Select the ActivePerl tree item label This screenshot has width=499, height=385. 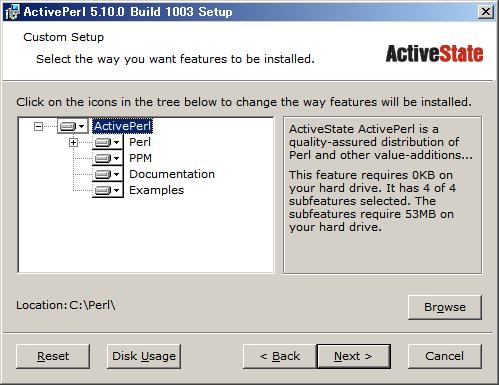122,126
